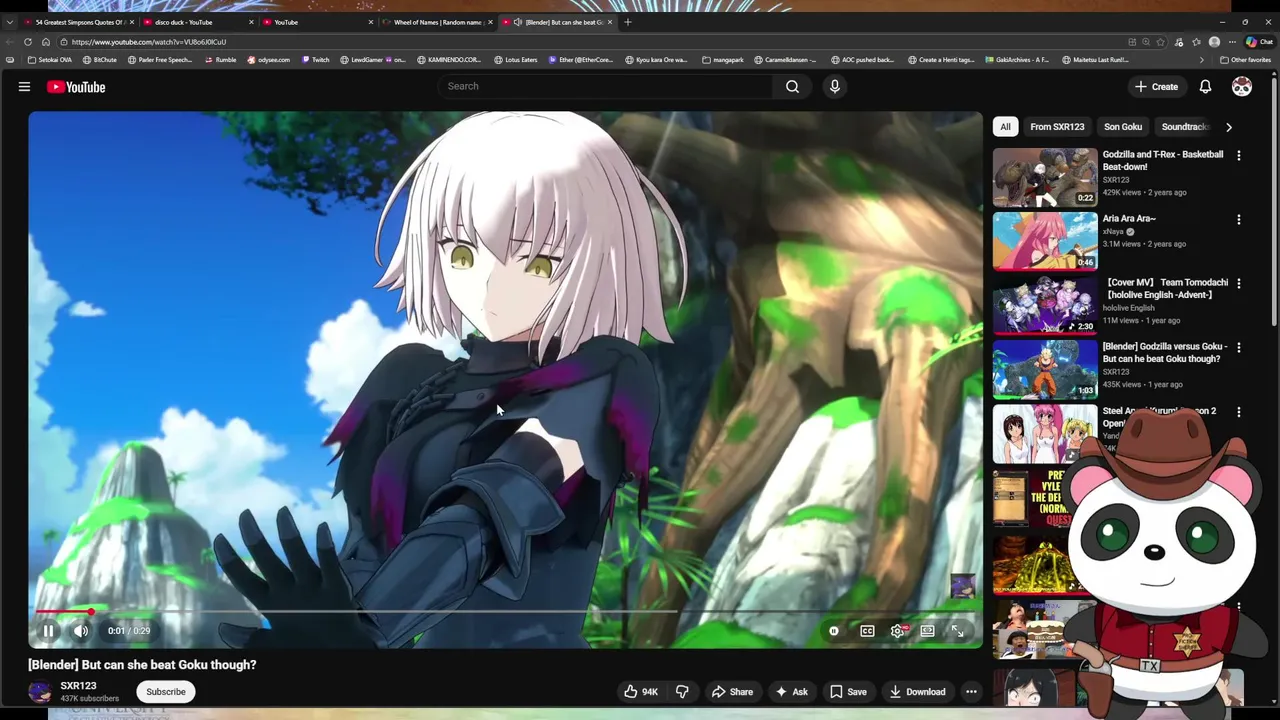Open a new browser tab
Viewport: 1280px width, 720px height.
point(627,22)
